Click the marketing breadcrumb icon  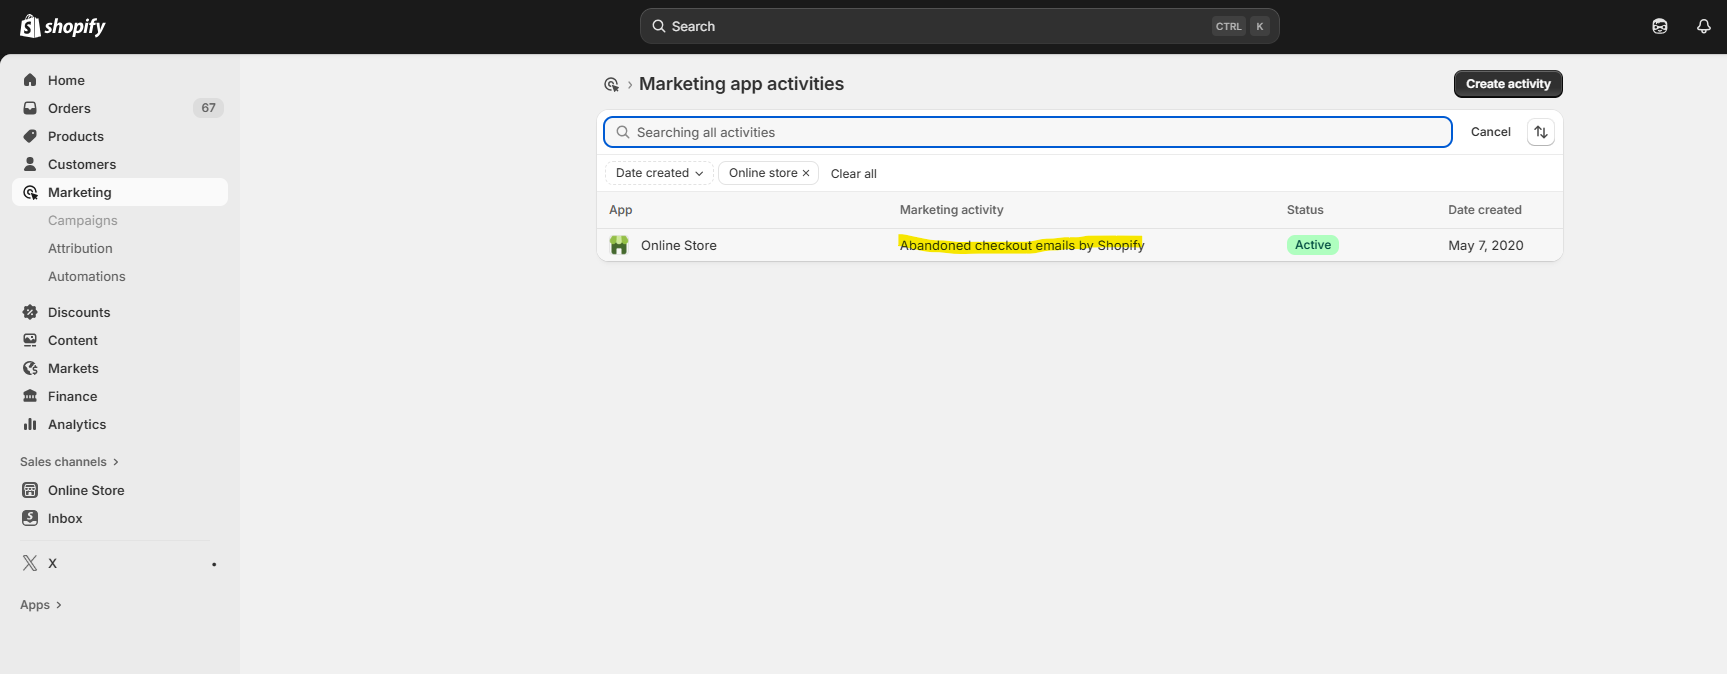coord(611,85)
